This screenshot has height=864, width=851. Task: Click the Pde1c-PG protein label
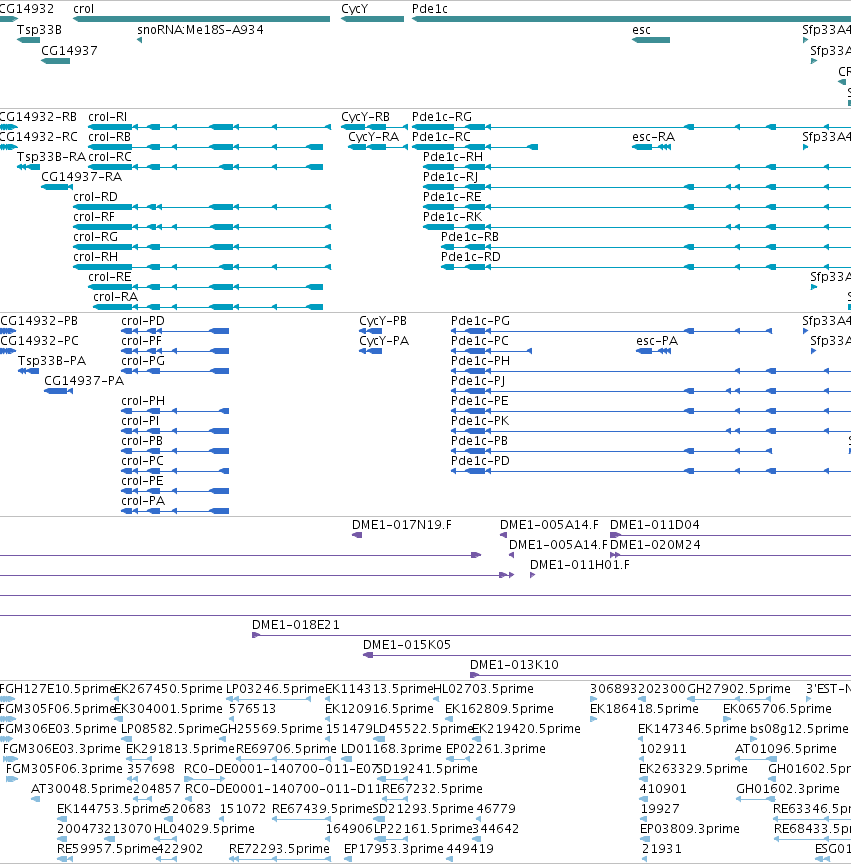point(480,321)
